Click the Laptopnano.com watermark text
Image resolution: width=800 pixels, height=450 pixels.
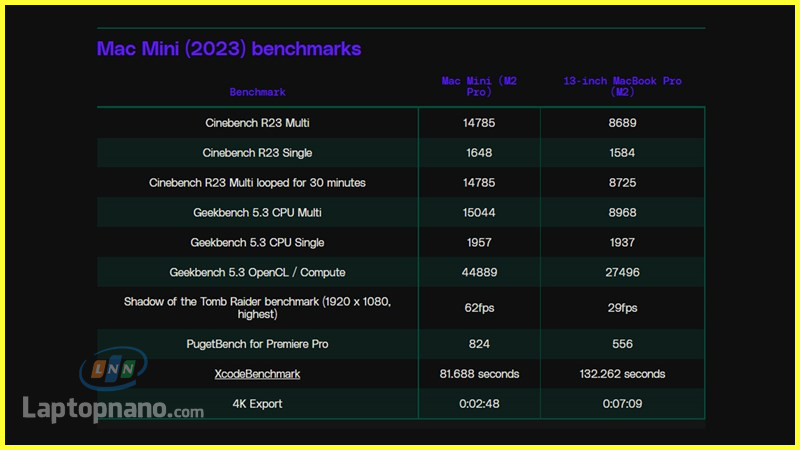(113, 409)
